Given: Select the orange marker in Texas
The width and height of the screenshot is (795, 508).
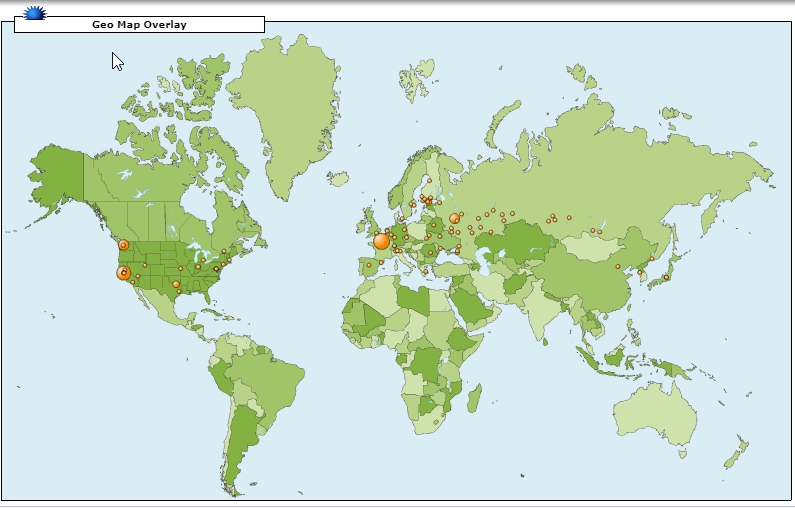Looking at the screenshot, I should click(x=176, y=284).
